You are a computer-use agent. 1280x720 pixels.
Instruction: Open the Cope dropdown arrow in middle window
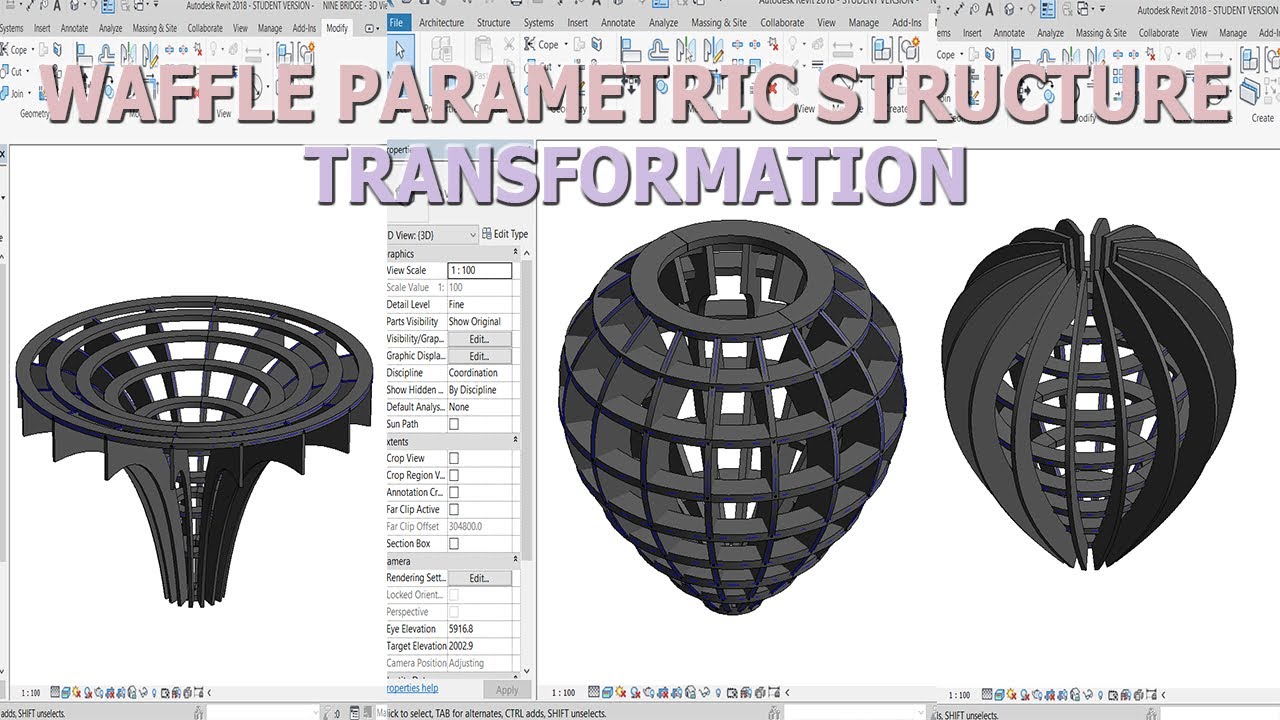pyautogui.click(x=566, y=44)
